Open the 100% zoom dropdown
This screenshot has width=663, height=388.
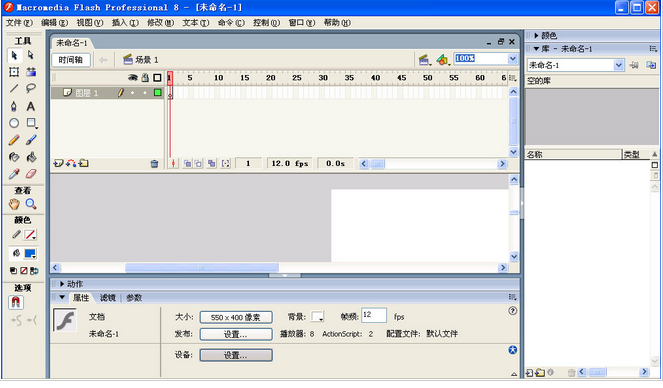[x=512, y=58]
